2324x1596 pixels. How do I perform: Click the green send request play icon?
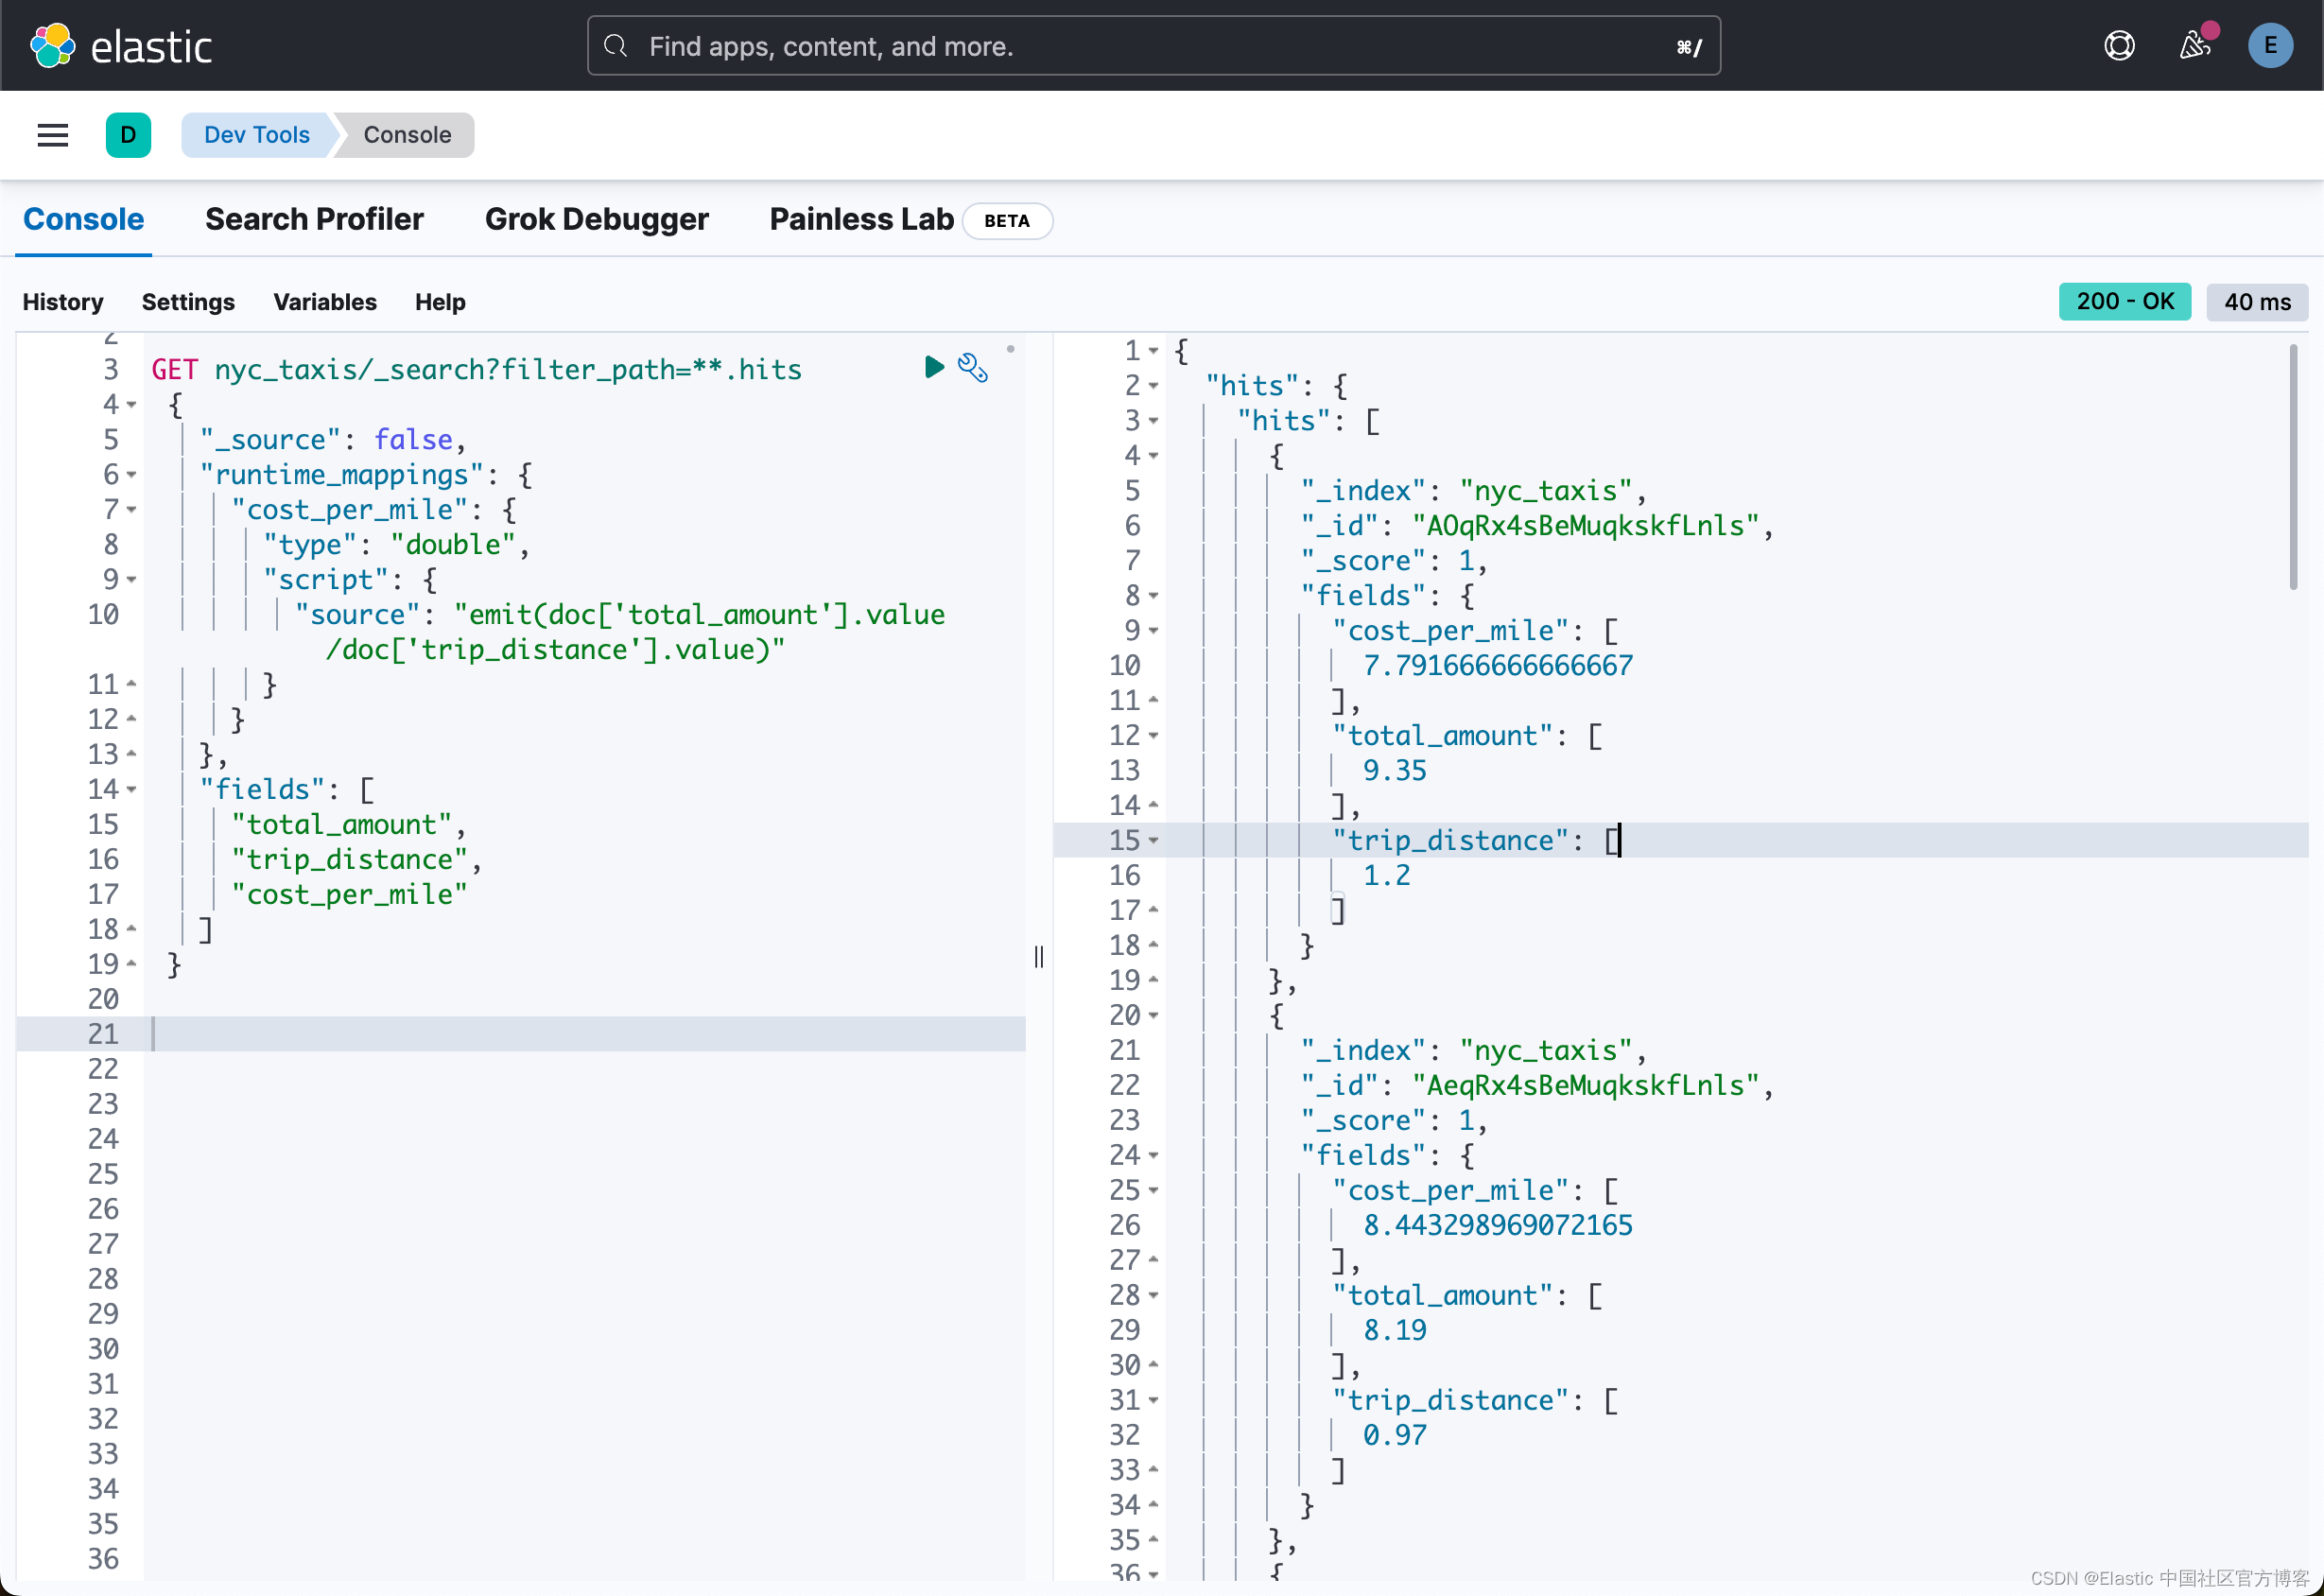point(933,367)
